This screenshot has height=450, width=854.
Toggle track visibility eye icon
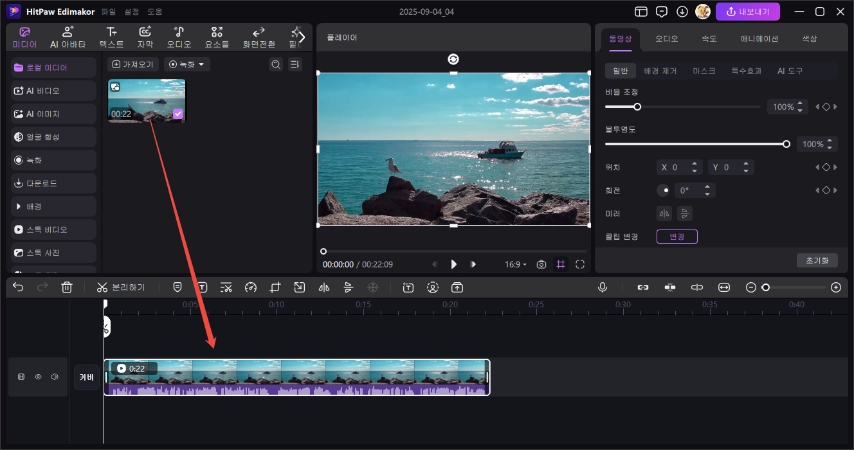(38, 377)
